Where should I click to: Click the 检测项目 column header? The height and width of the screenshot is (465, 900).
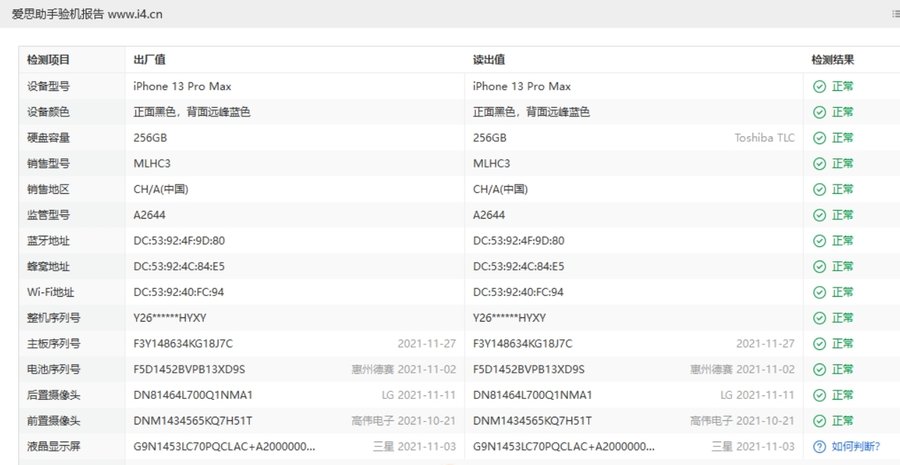pyautogui.click(x=48, y=60)
